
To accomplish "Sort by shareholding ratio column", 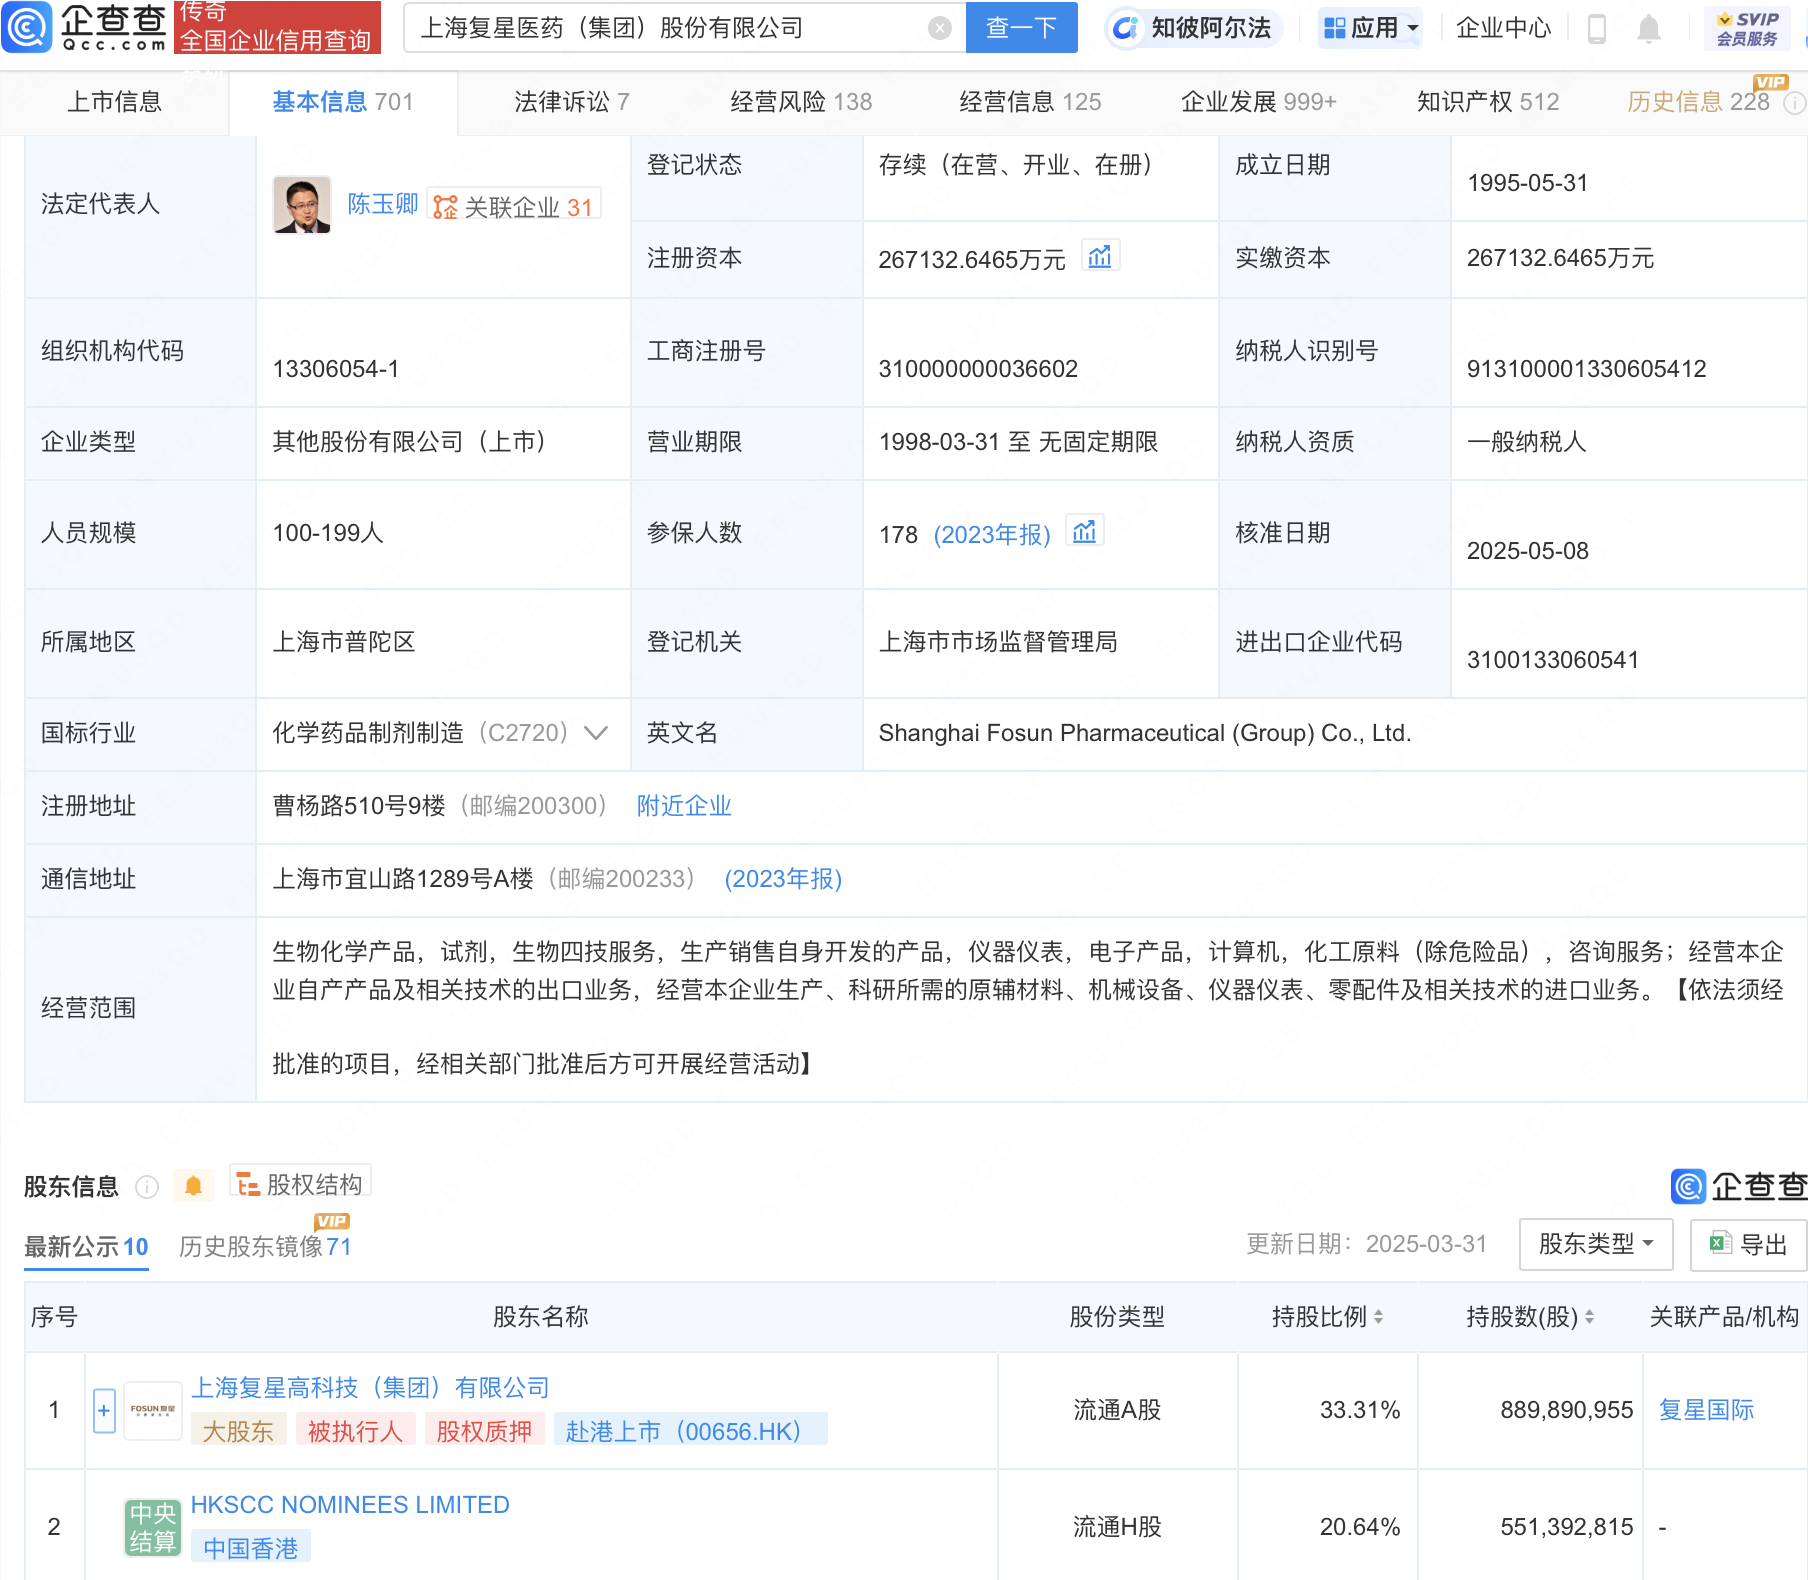I will (x=1378, y=1317).
